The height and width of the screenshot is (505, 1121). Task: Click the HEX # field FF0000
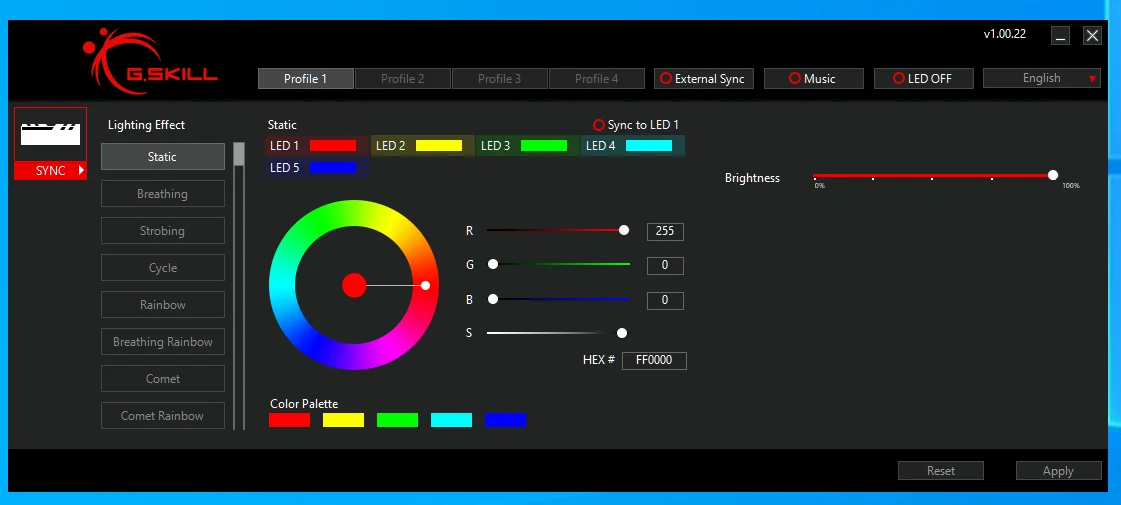coord(654,361)
